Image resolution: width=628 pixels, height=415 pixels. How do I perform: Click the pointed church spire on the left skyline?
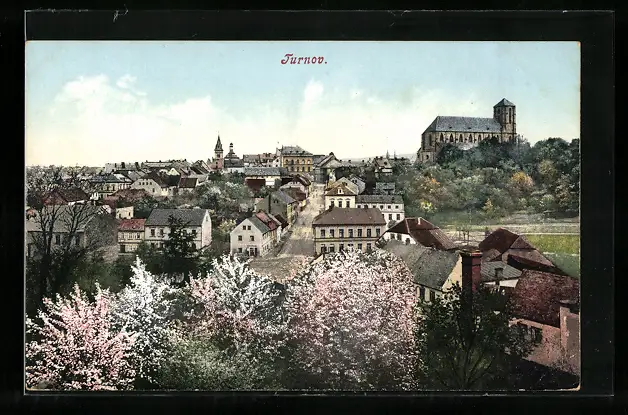click(218, 147)
